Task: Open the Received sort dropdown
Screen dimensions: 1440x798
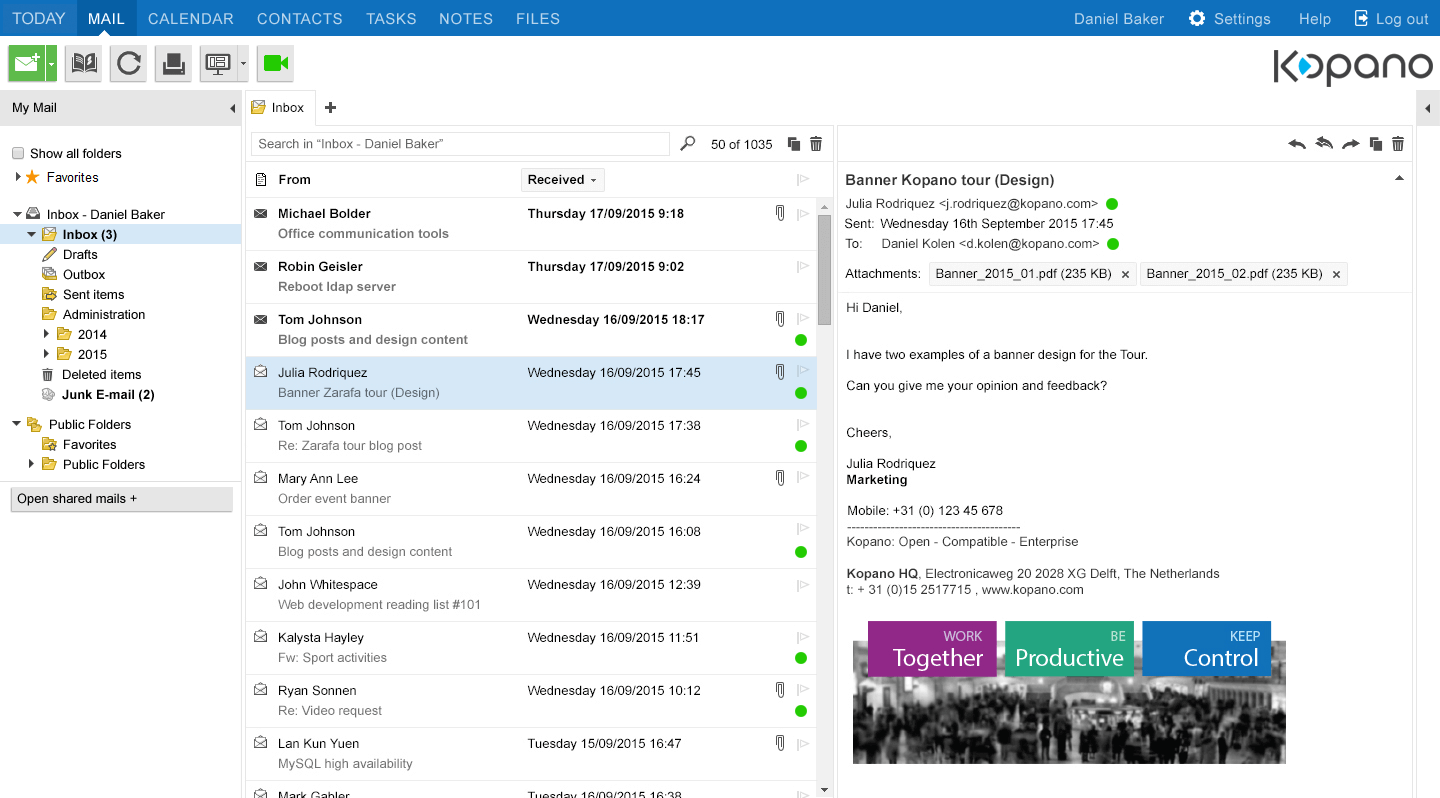Action: [562, 180]
